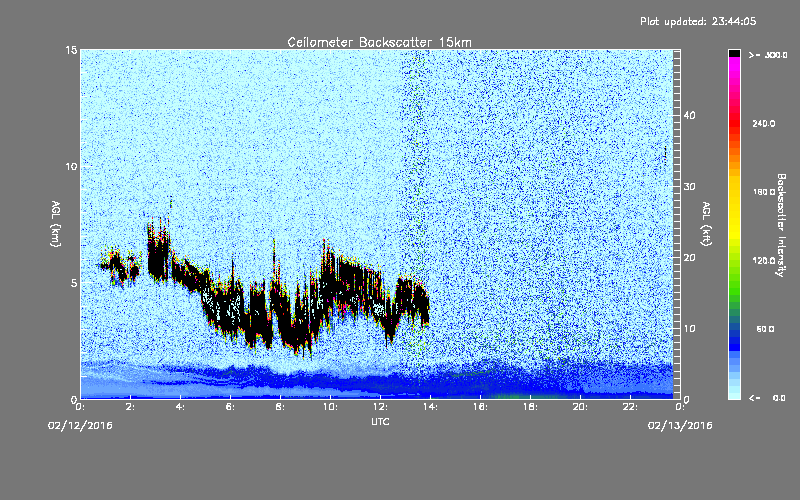Click the yellow band of the colorbar near 180.0
Image resolution: width=800 pixels, height=500 pixels.
(x=734, y=194)
